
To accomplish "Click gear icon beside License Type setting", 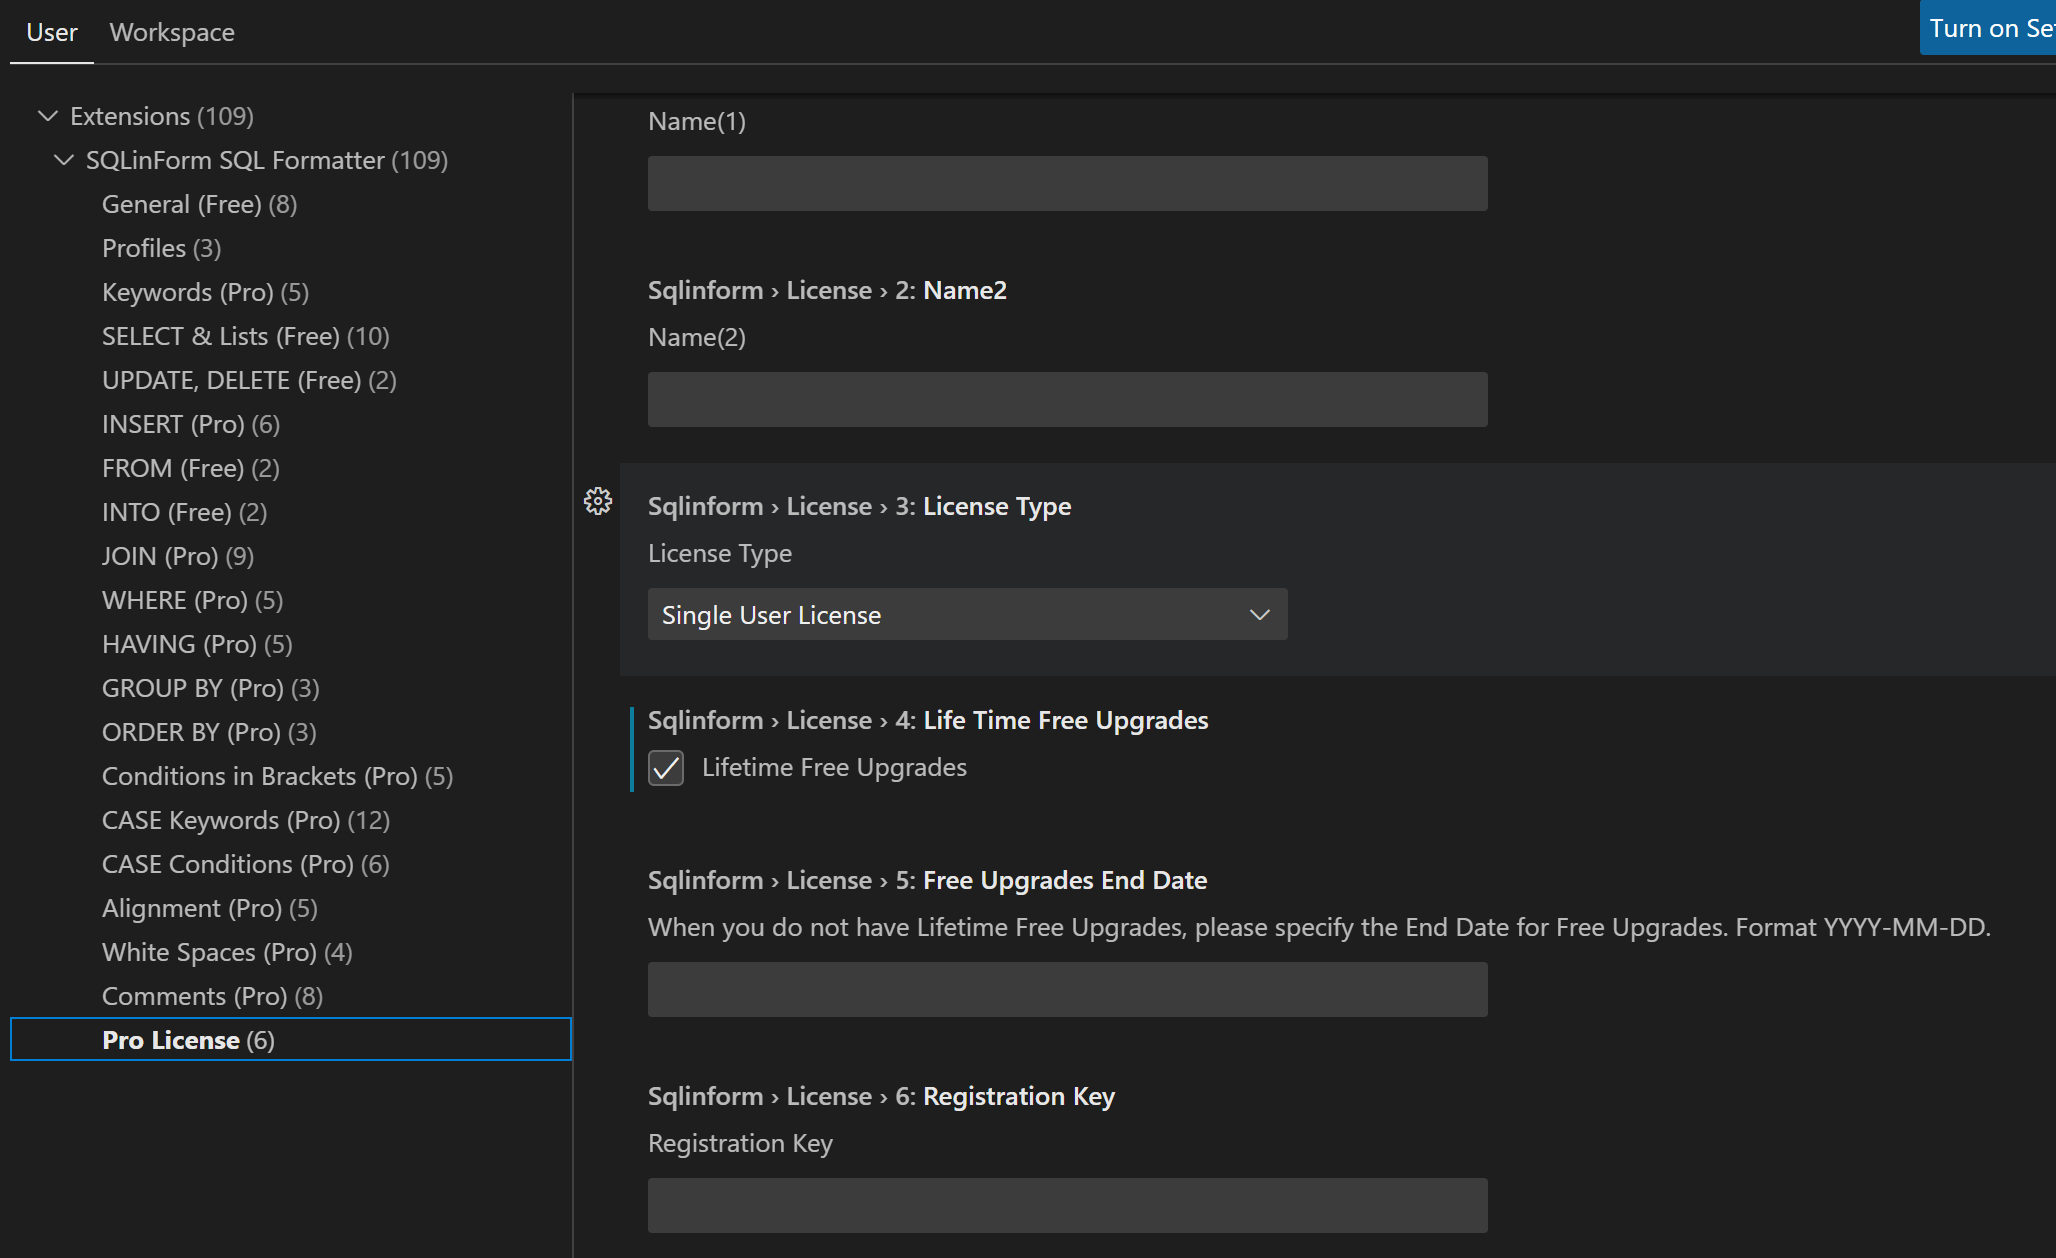I will tap(598, 501).
